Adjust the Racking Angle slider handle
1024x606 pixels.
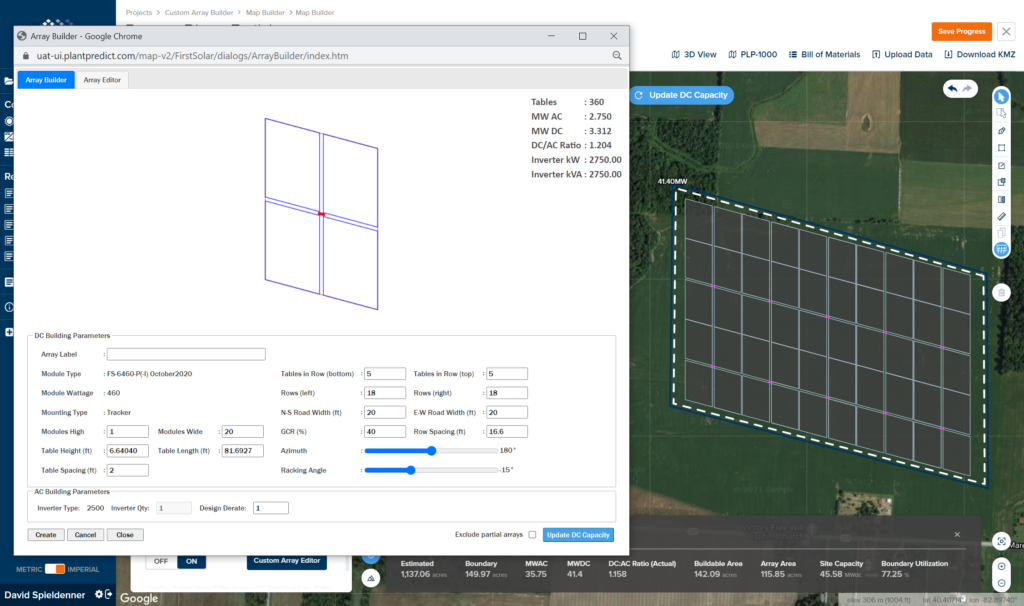point(411,470)
